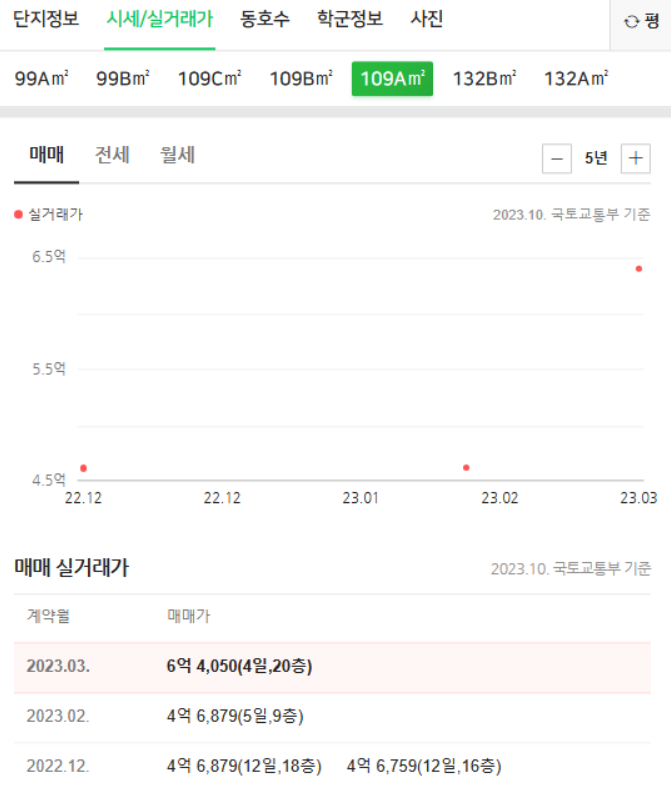
Task: Select the 2022.12. contract month cell
Action: 58,766
